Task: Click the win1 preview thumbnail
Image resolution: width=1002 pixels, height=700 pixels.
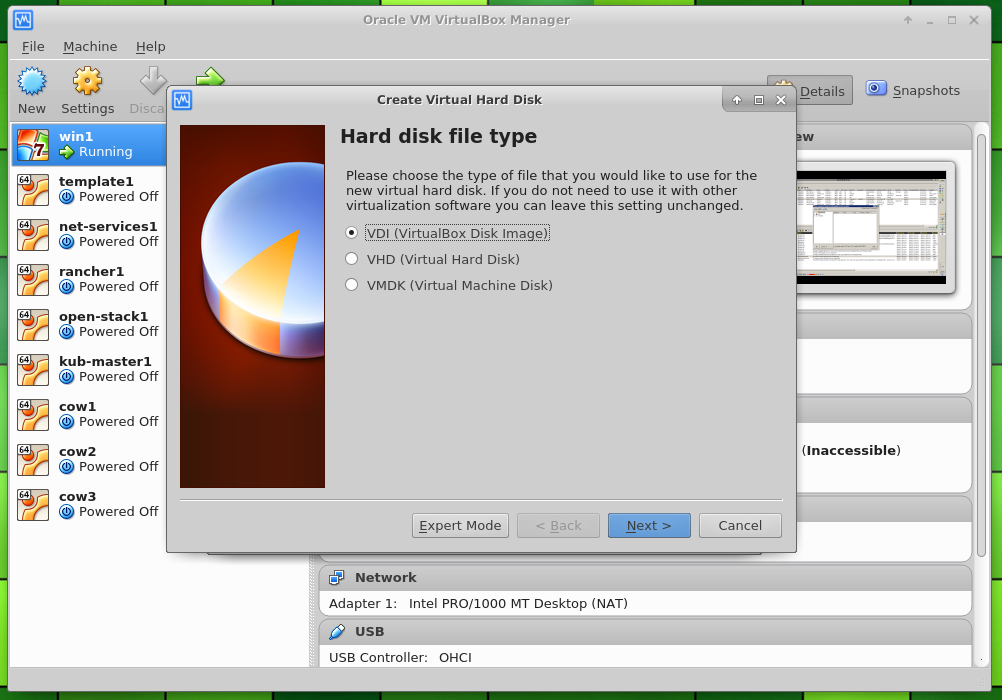Action: [872, 228]
